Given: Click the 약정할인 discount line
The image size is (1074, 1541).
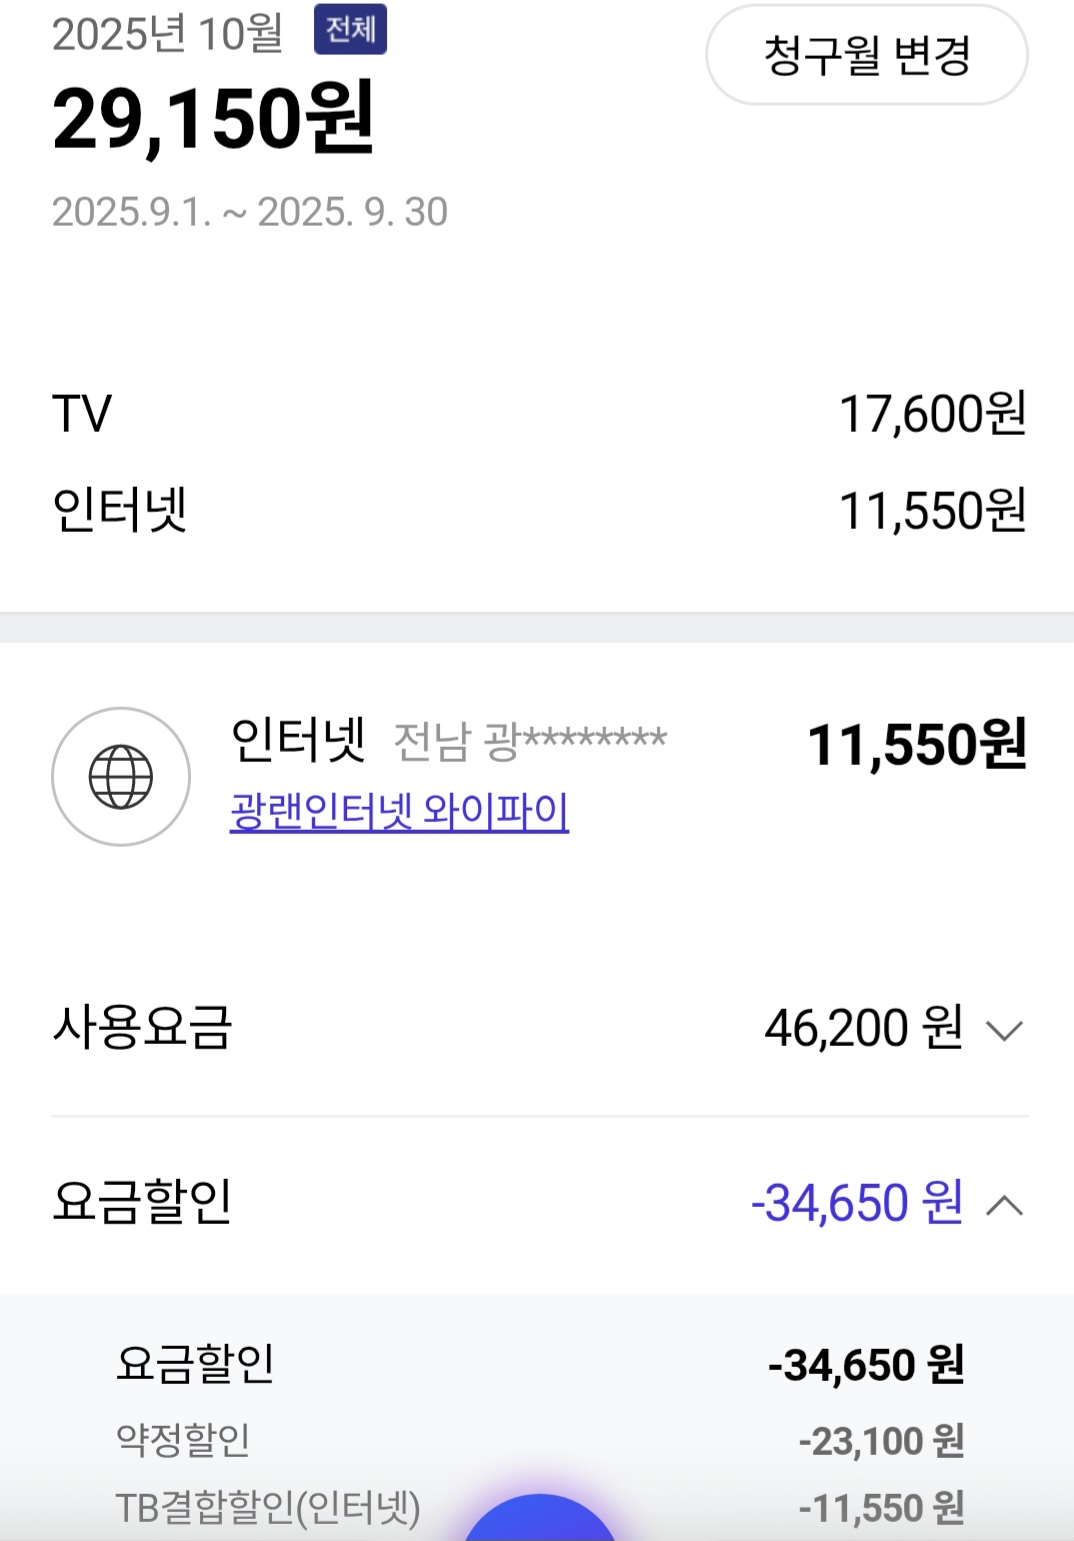Looking at the screenshot, I should coord(183,1440).
